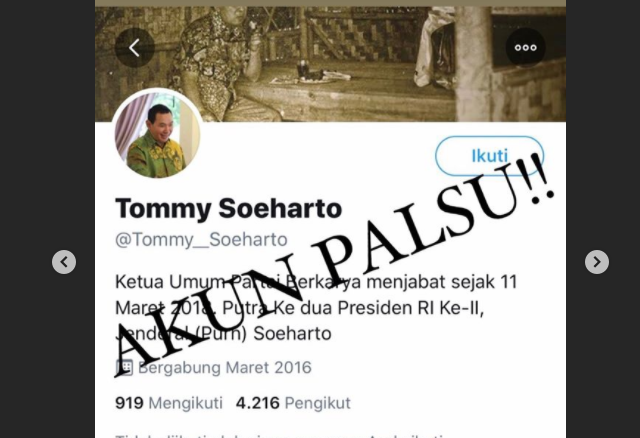
Task: Advance to the next image in the gallery
Action: point(597,262)
